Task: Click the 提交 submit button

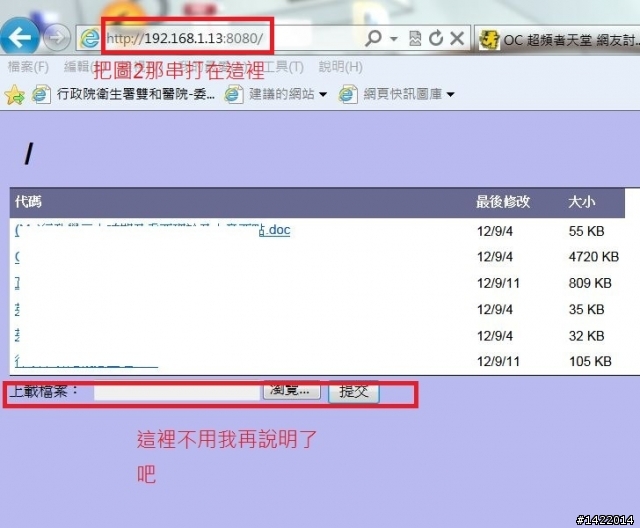Action: [x=354, y=392]
